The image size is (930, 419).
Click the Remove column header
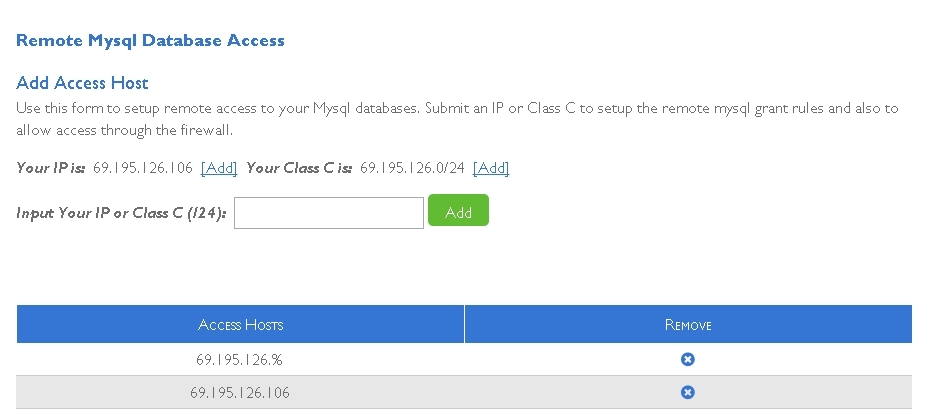tap(688, 324)
